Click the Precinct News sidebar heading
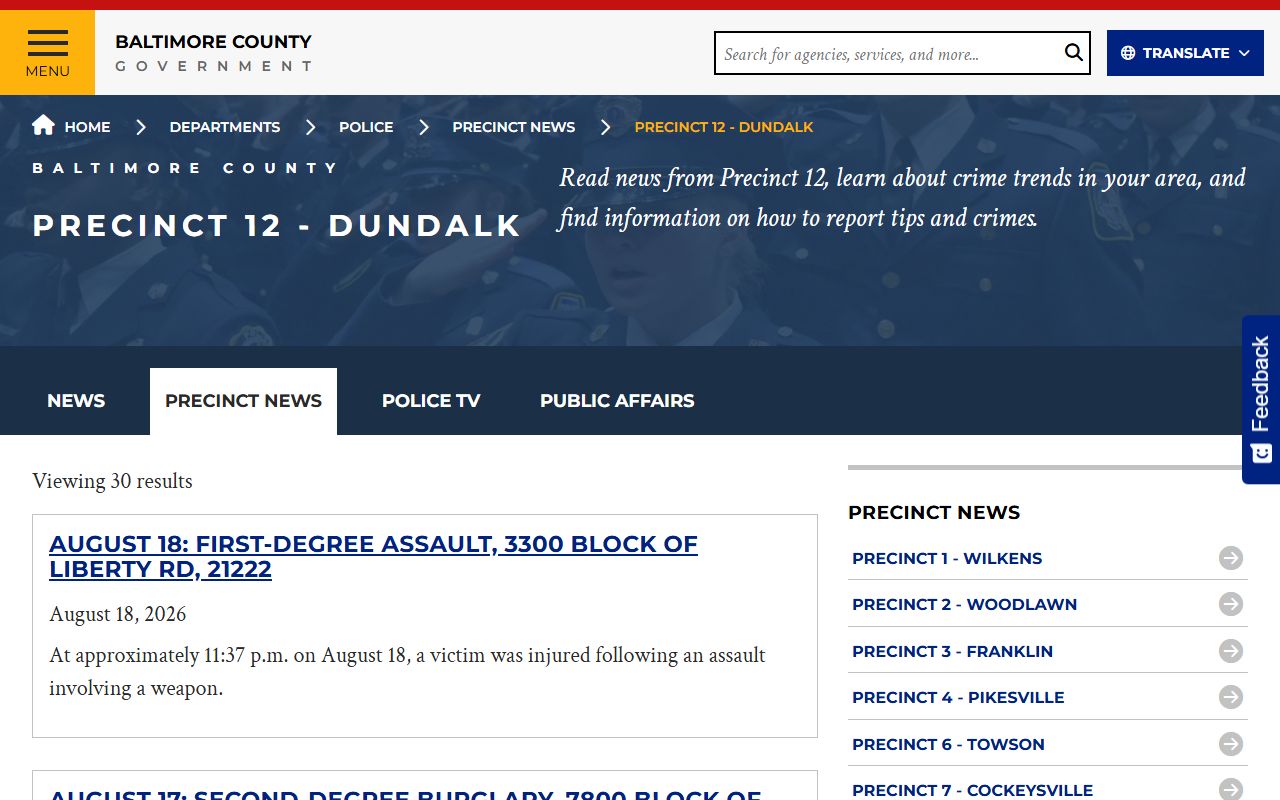Screen dimensions: 1280x800 [x=934, y=513]
